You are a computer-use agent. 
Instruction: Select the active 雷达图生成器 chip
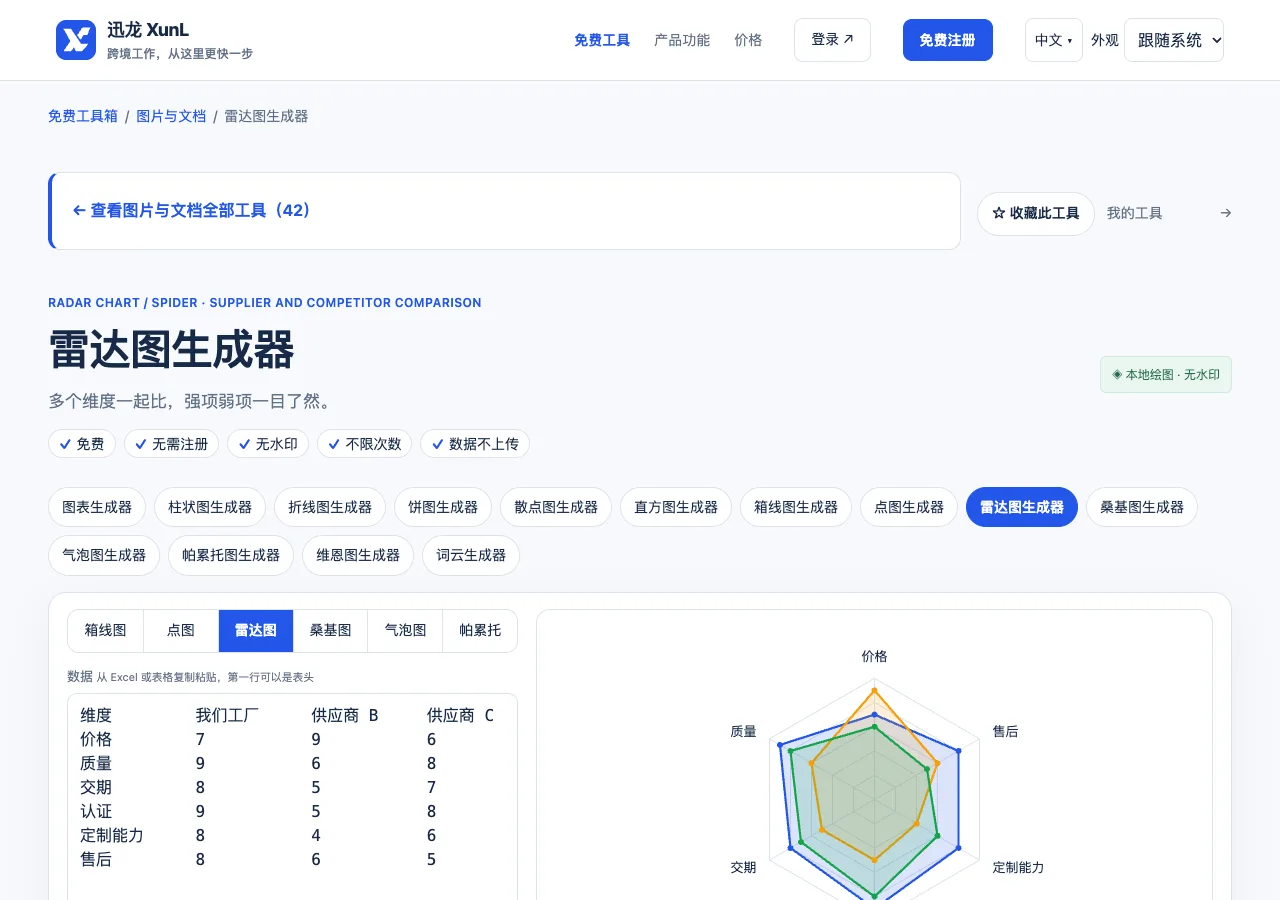(x=1022, y=507)
